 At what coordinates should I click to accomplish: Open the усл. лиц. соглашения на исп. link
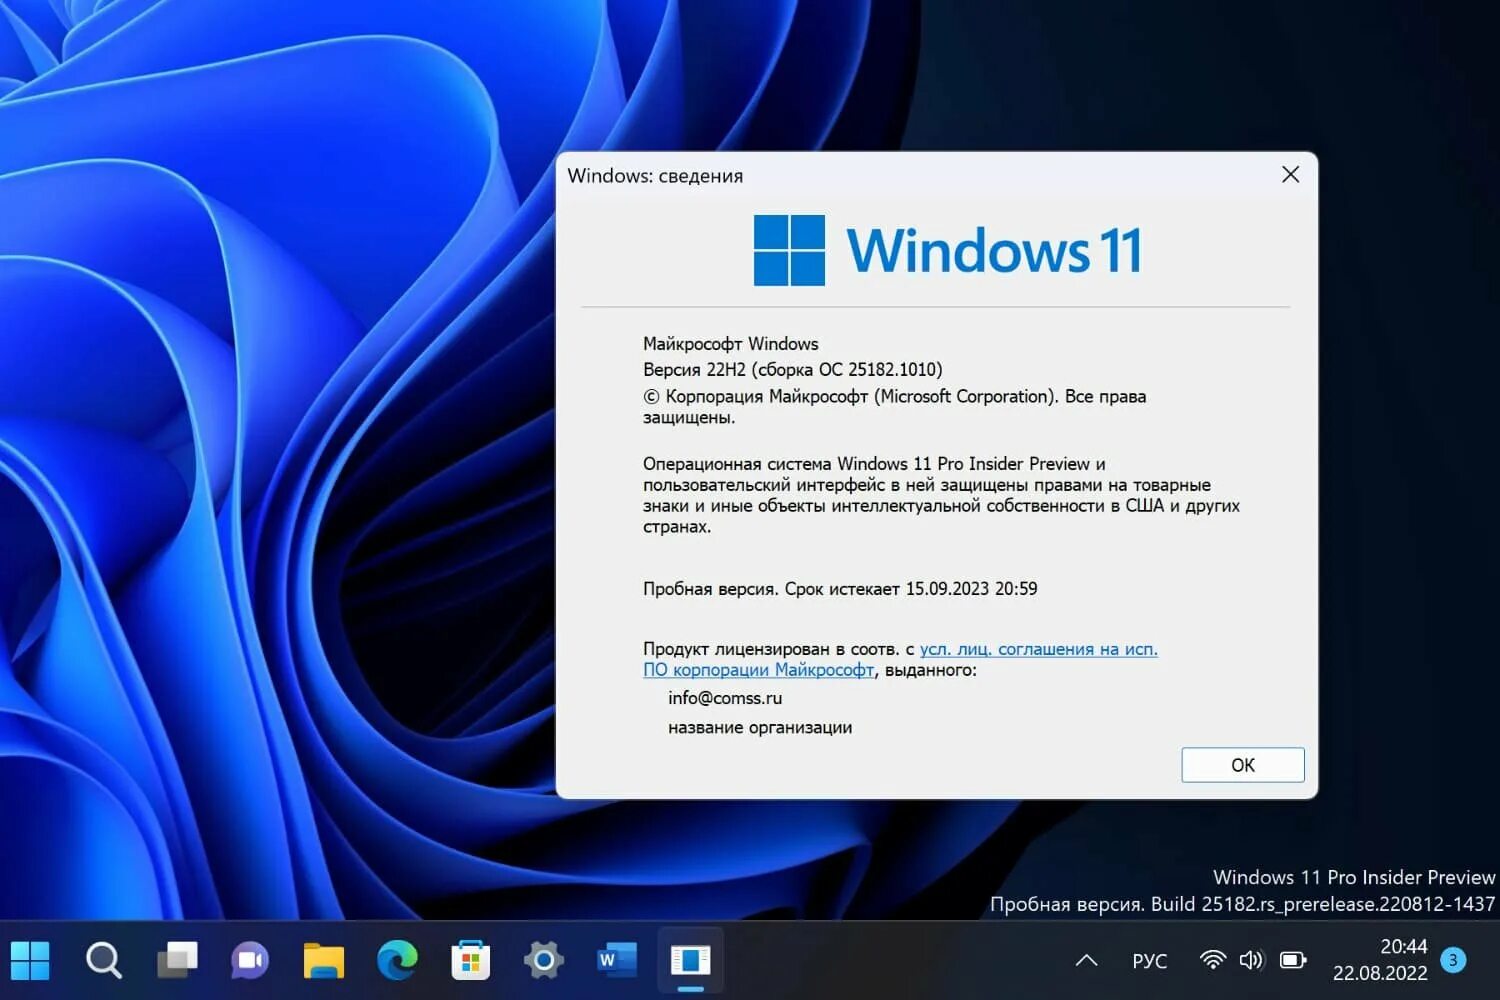(1038, 649)
